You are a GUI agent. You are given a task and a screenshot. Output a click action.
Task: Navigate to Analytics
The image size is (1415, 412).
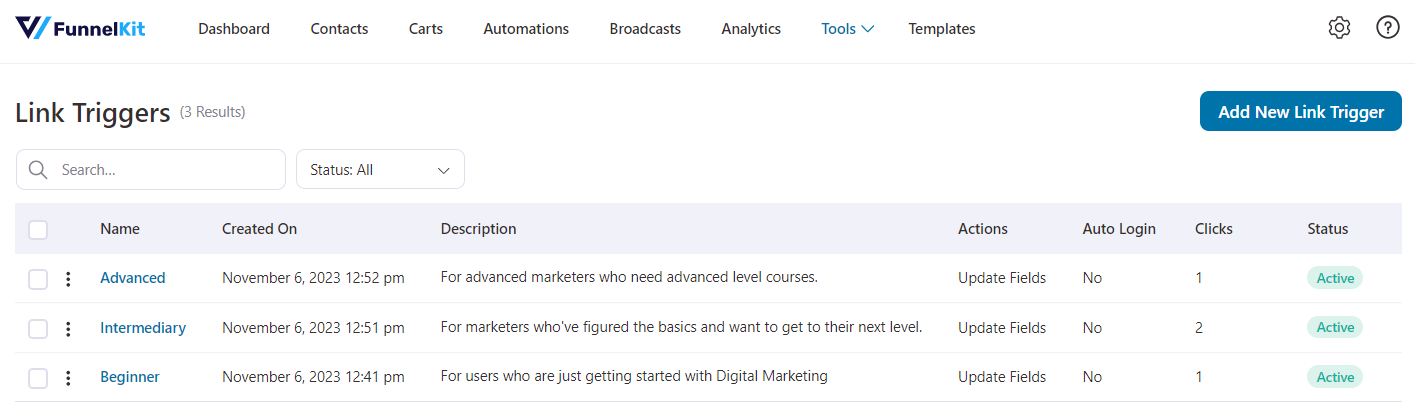[x=751, y=29]
